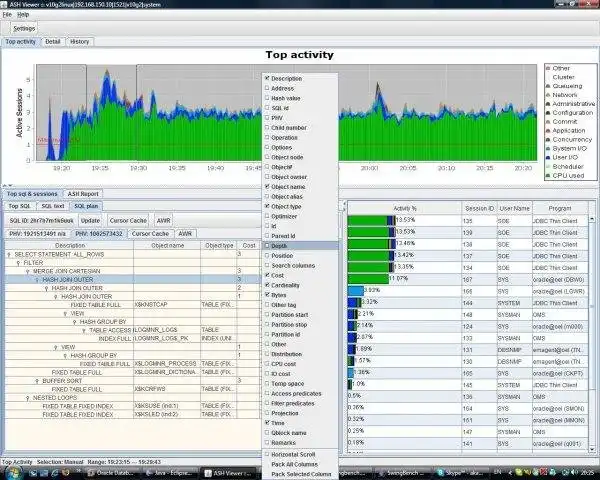Screen dimensions: 600x480
Task: Sort by the Session ID column header
Action: pos(479,209)
